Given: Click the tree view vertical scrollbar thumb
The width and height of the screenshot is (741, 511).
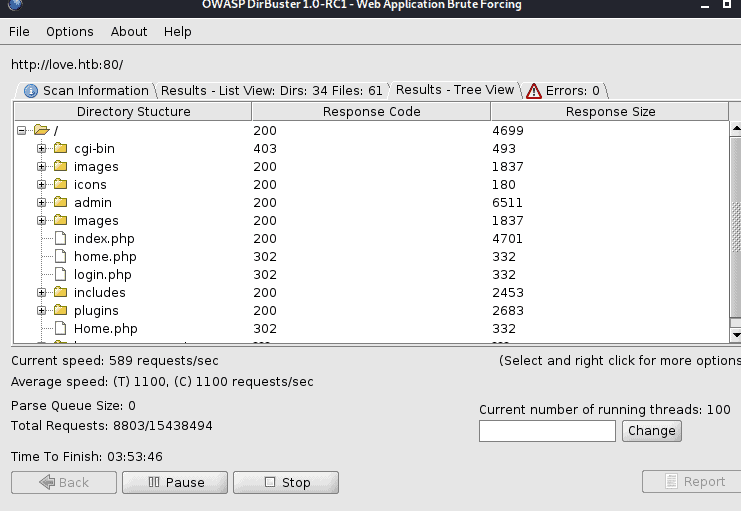Looking at the screenshot, I should 736,227.
